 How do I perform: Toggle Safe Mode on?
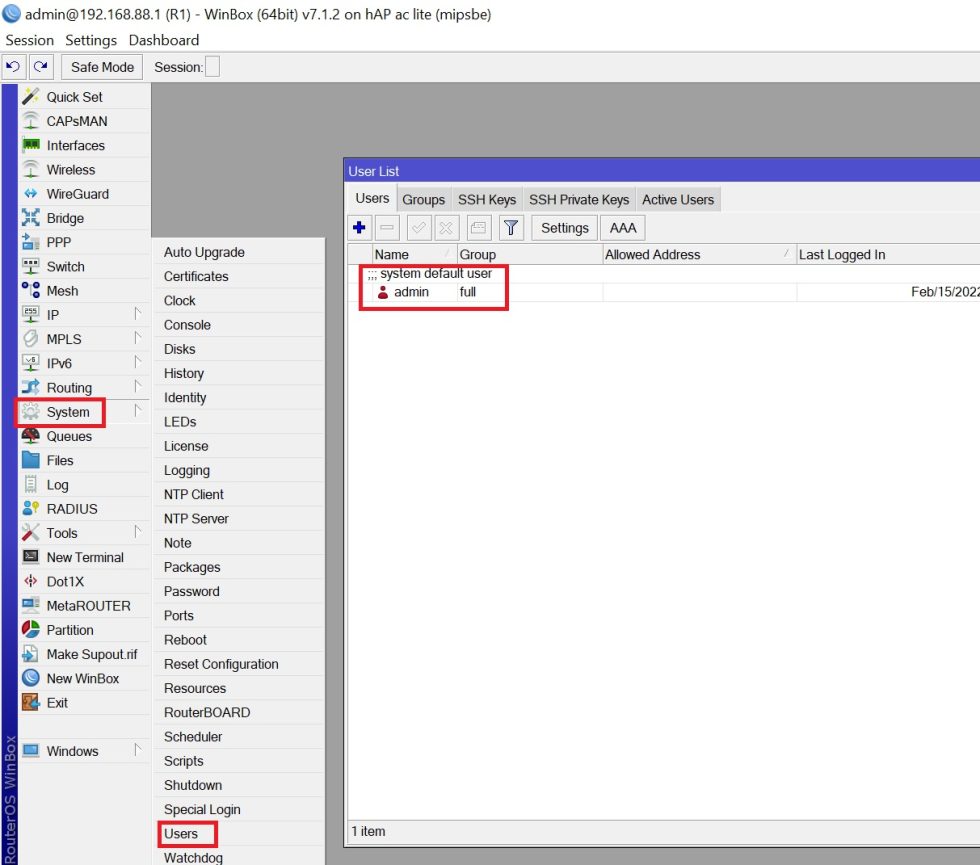[x=101, y=66]
